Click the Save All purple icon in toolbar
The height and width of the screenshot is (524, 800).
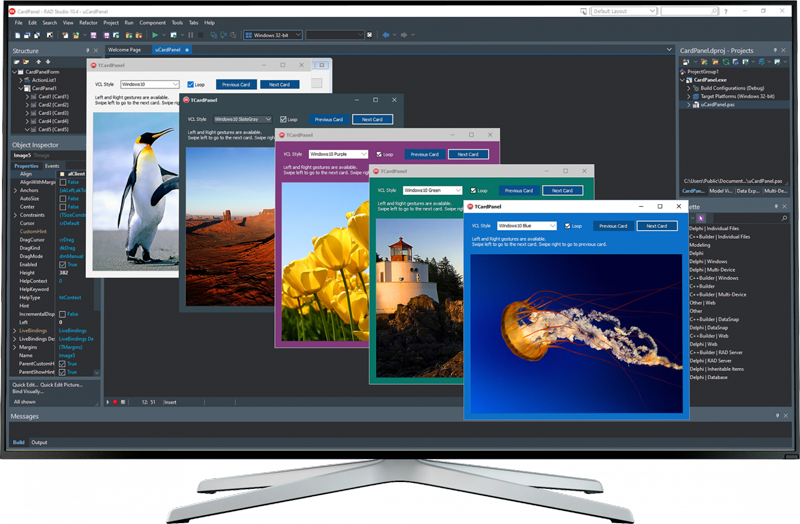tap(106, 35)
